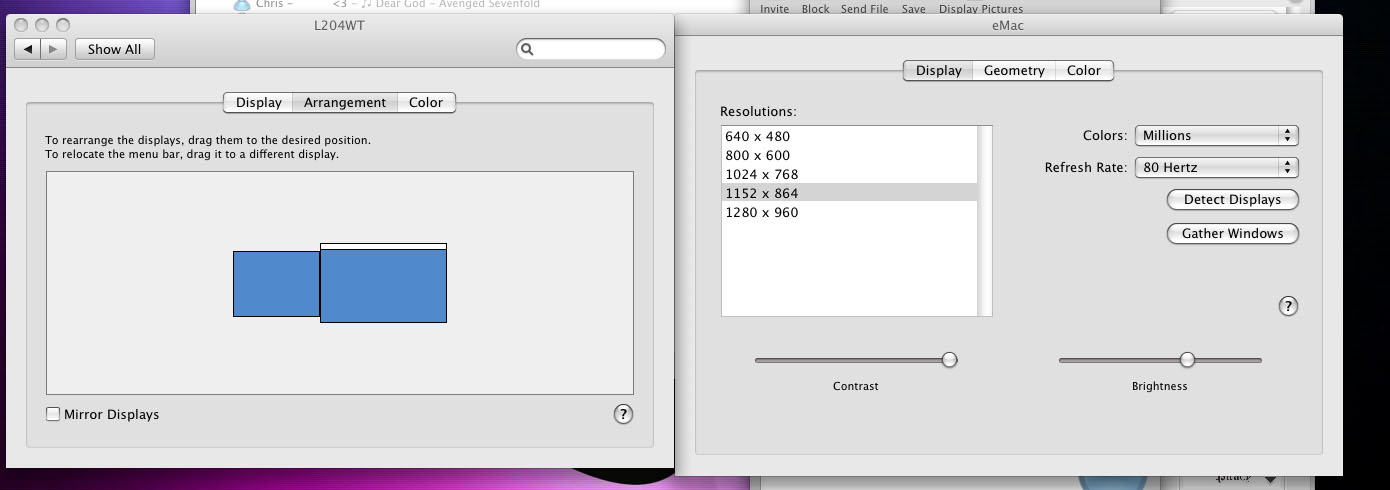
Task: Click the Contrast slider knob
Action: [x=949, y=360]
